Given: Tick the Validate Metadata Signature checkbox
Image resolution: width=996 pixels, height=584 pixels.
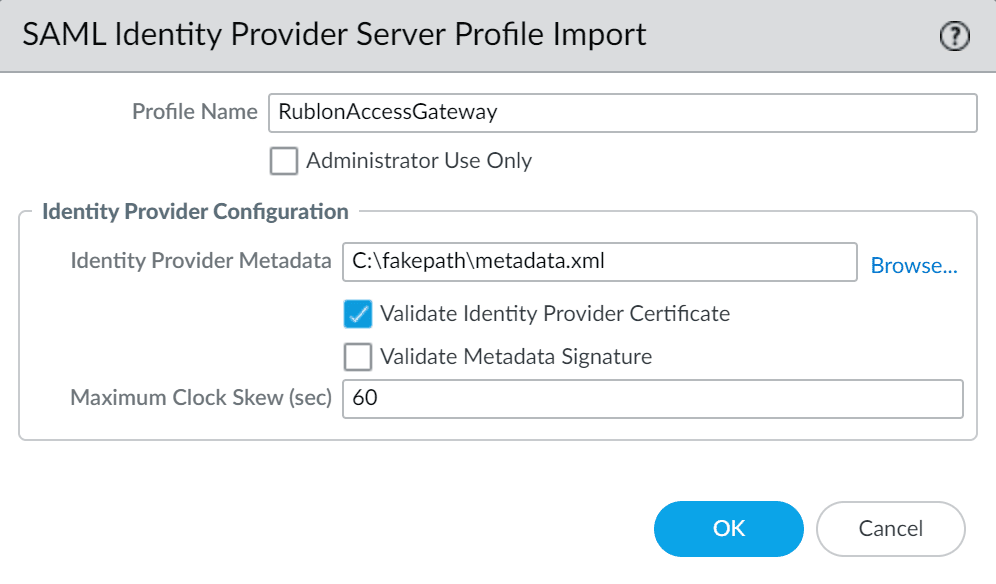Looking at the screenshot, I should tap(358, 356).
